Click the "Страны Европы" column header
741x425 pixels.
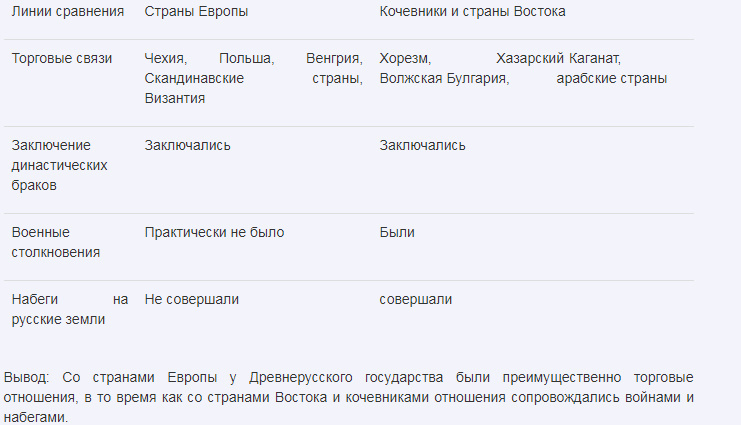pyautogui.click(x=196, y=12)
